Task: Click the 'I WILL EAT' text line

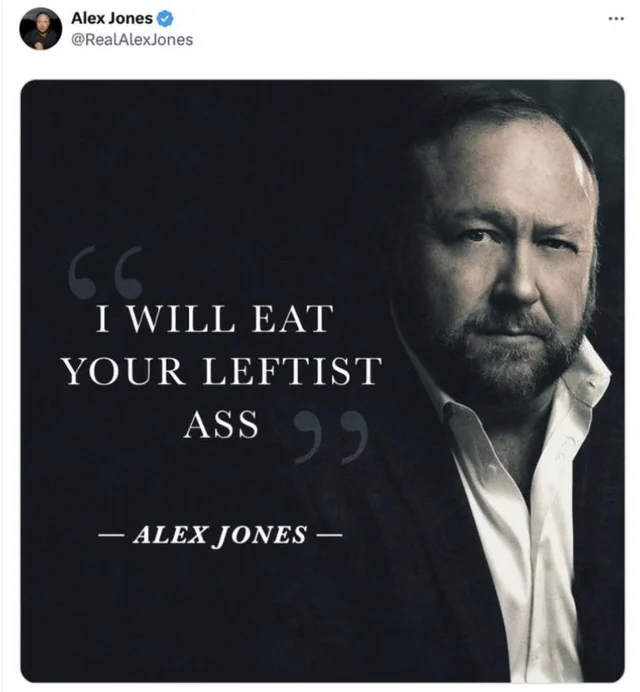Action: (x=215, y=318)
